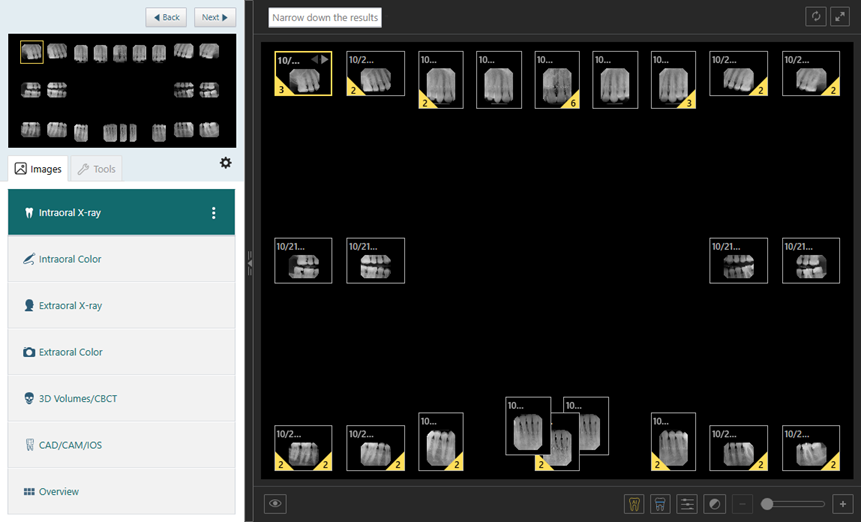Click the fullscreen expand icon
Screen dimensions: 861x522
(841, 17)
